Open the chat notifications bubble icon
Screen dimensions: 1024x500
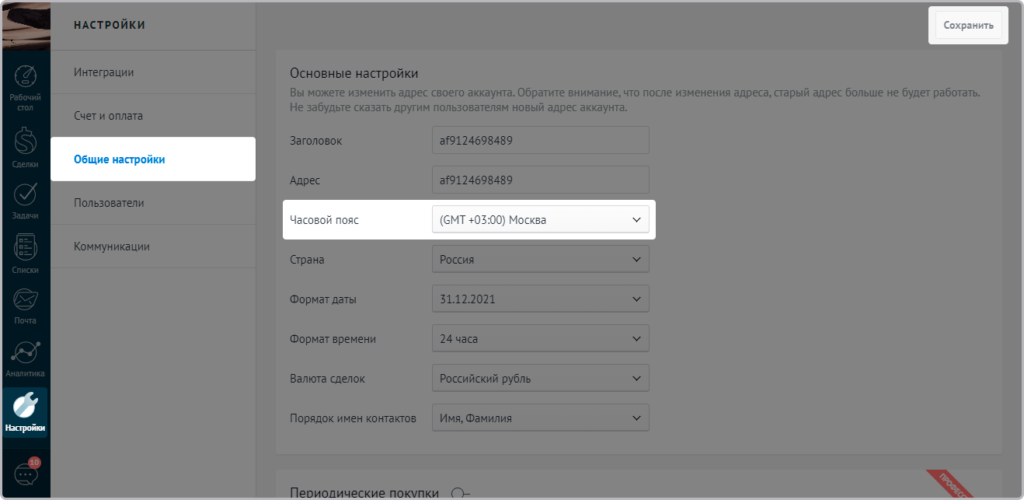point(27,474)
